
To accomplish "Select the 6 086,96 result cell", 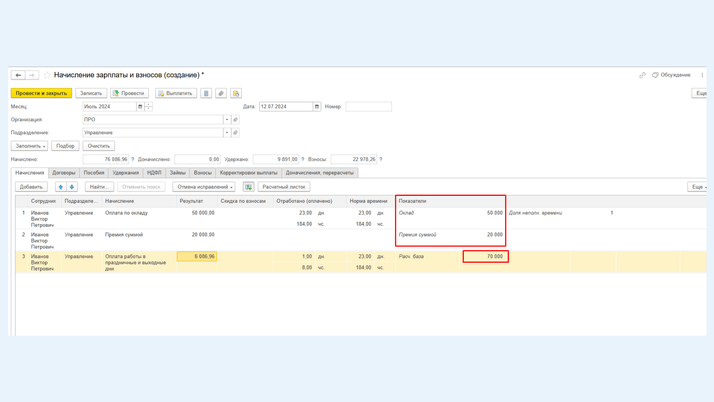I will 197,257.
